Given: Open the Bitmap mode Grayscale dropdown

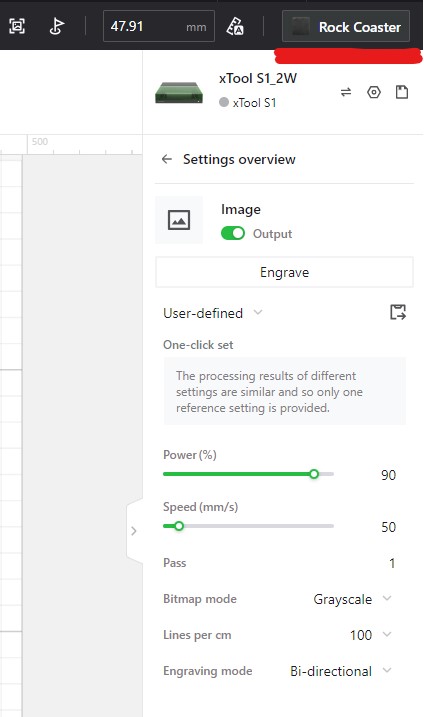Looking at the screenshot, I should (x=352, y=599).
